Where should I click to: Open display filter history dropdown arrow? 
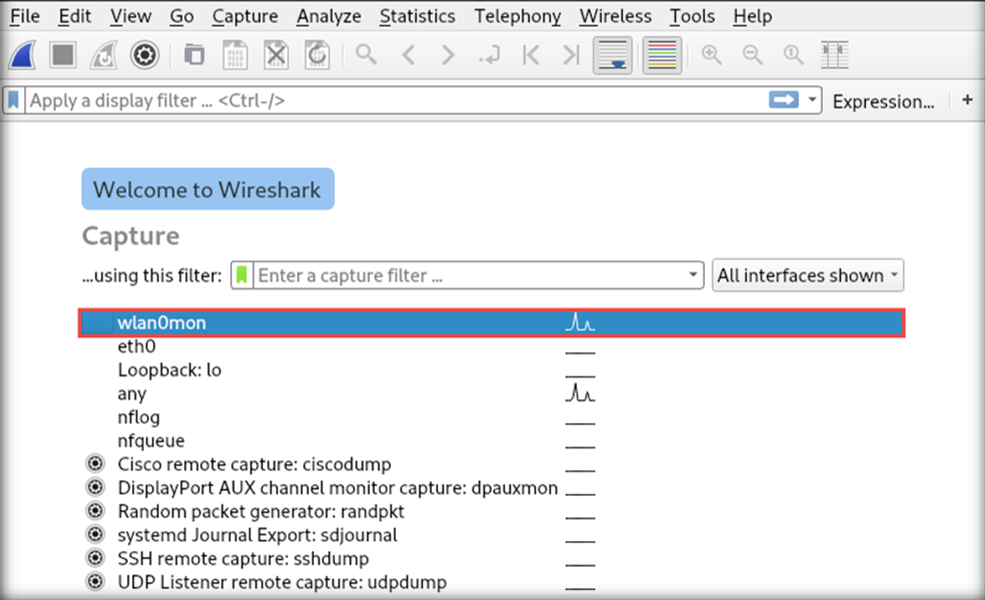[x=812, y=100]
